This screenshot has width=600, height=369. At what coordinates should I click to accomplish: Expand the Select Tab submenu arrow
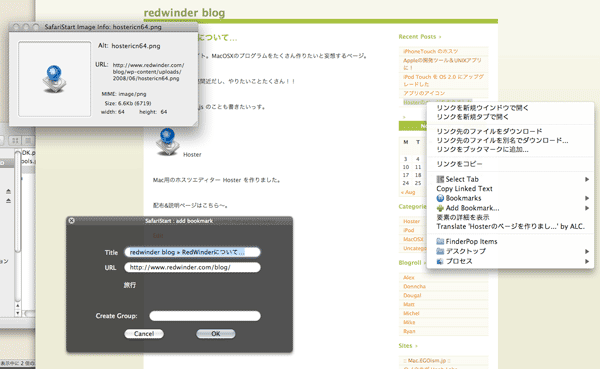click(x=587, y=179)
